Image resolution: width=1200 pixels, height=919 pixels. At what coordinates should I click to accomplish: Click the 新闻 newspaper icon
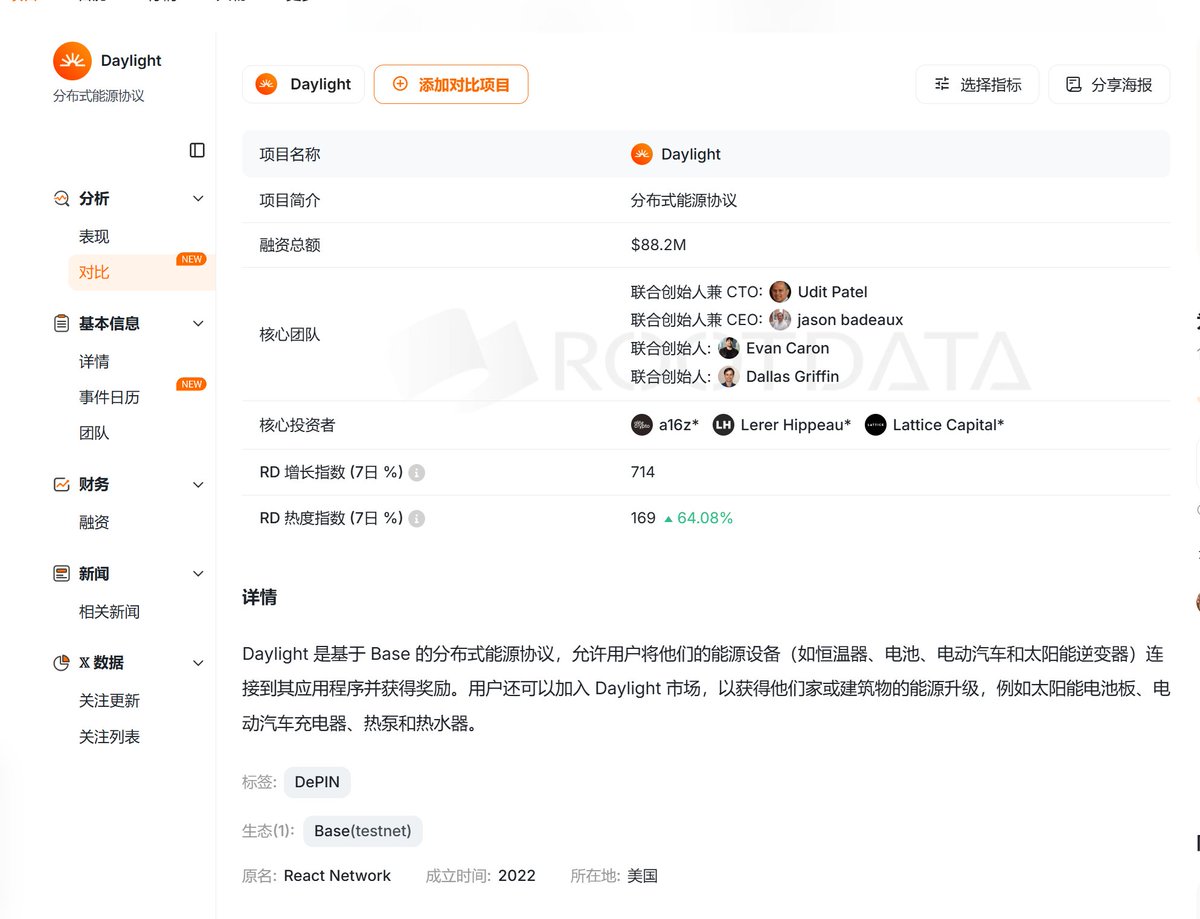[x=62, y=574]
